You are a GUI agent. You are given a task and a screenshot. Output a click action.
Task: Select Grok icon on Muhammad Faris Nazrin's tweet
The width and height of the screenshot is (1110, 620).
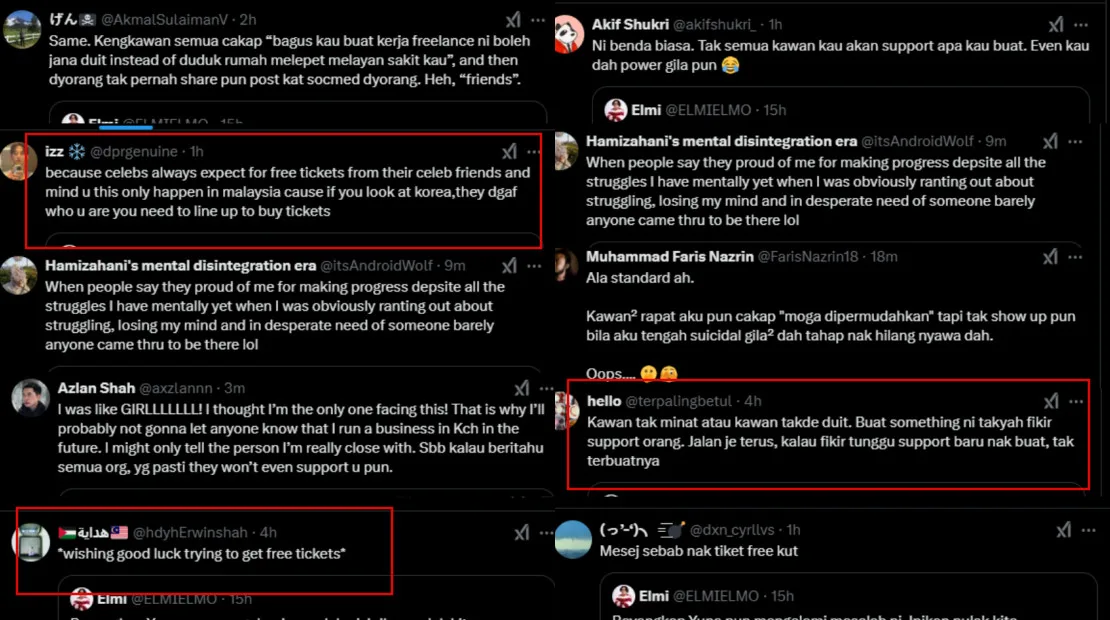(1050, 257)
